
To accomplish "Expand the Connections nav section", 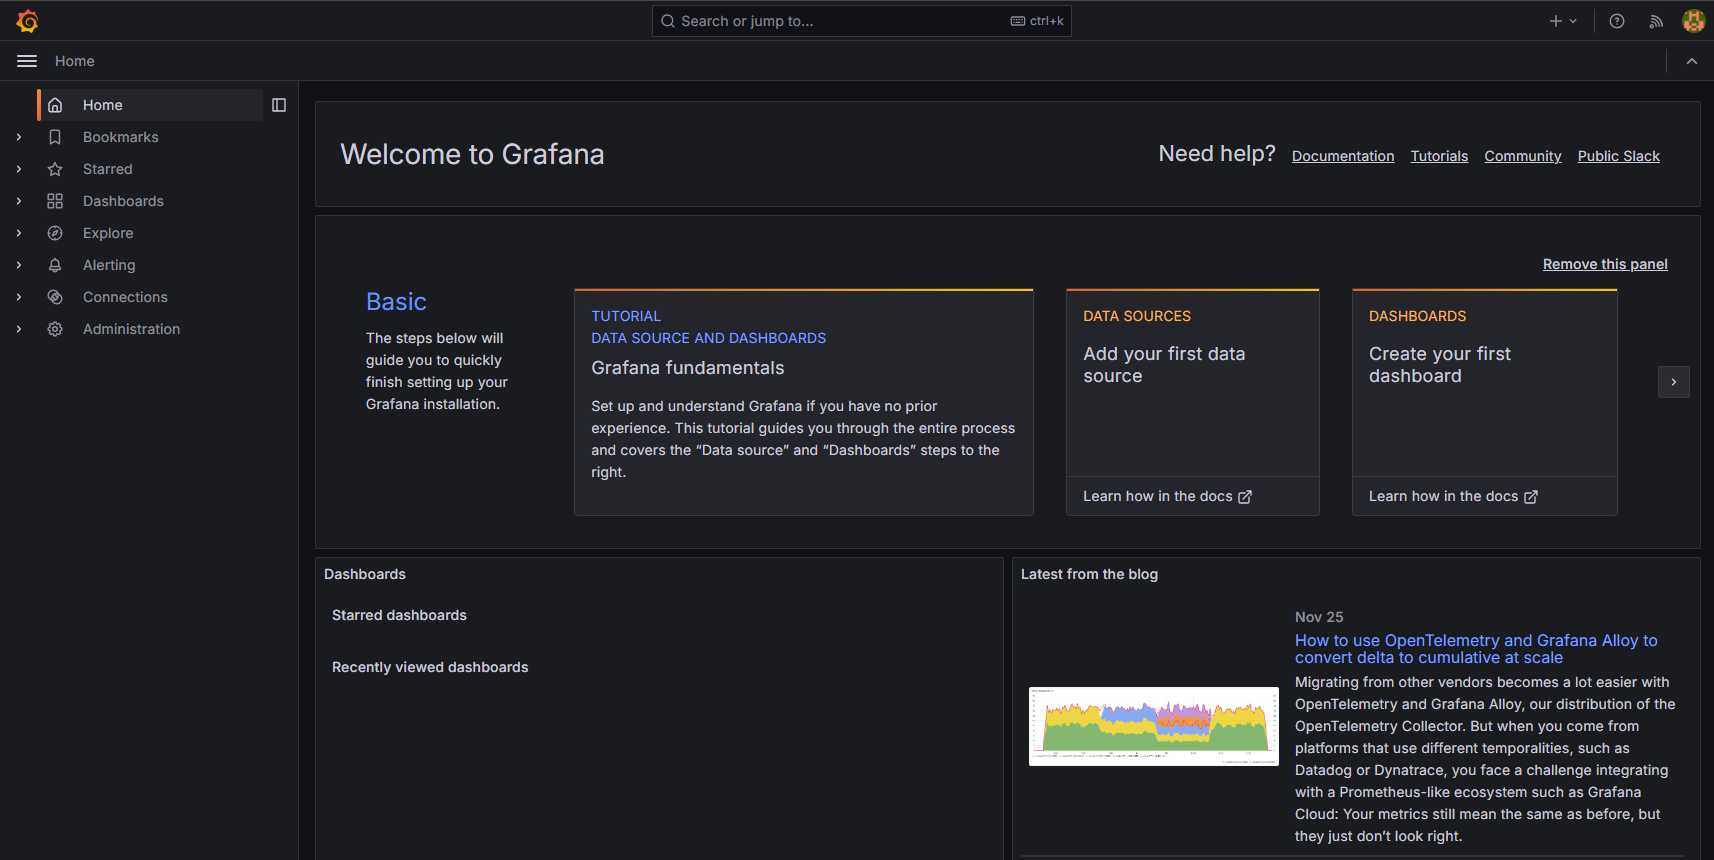I will (19, 297).
